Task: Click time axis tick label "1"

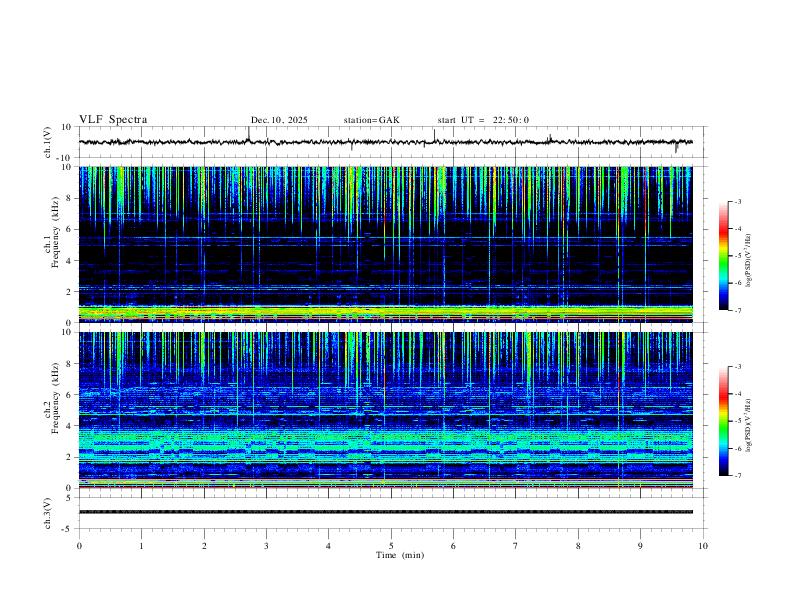Action: [x=141, y=546]
